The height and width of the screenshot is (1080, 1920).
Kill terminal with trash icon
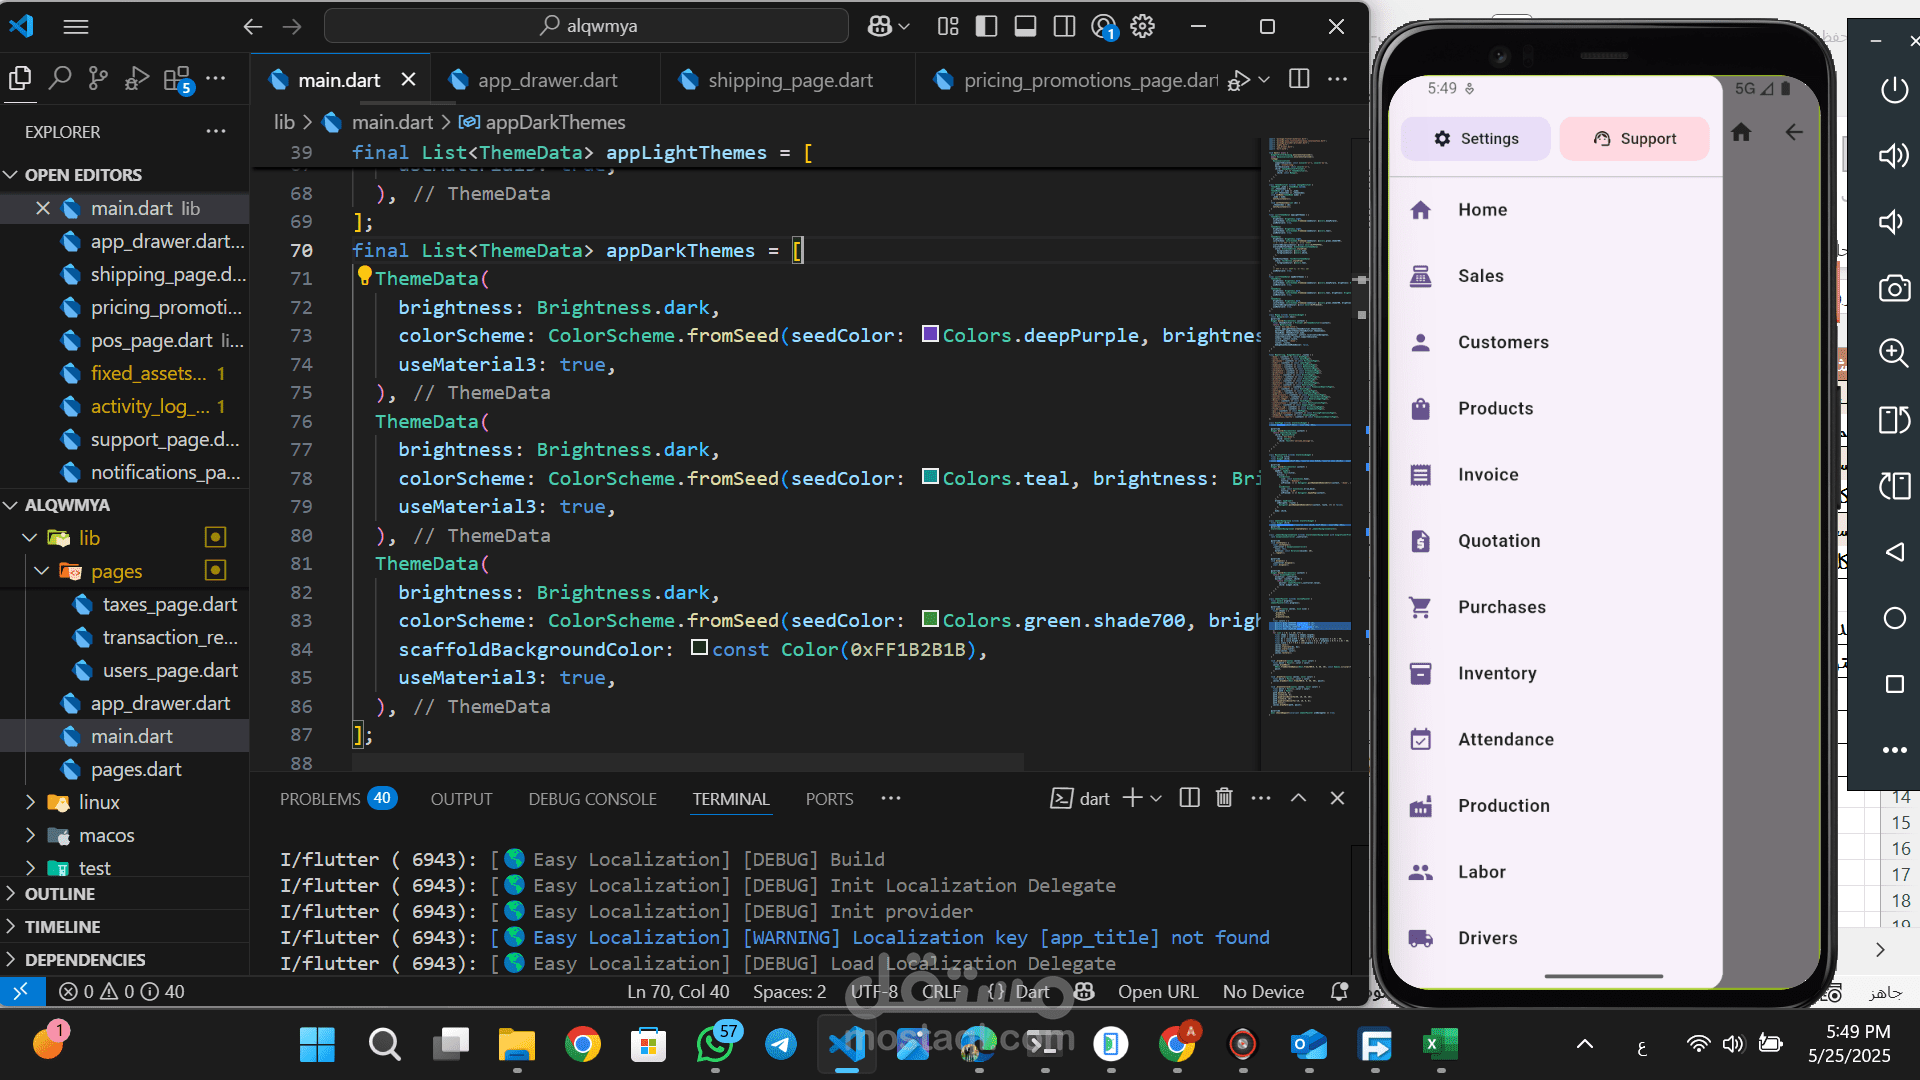pos(1224,798)
